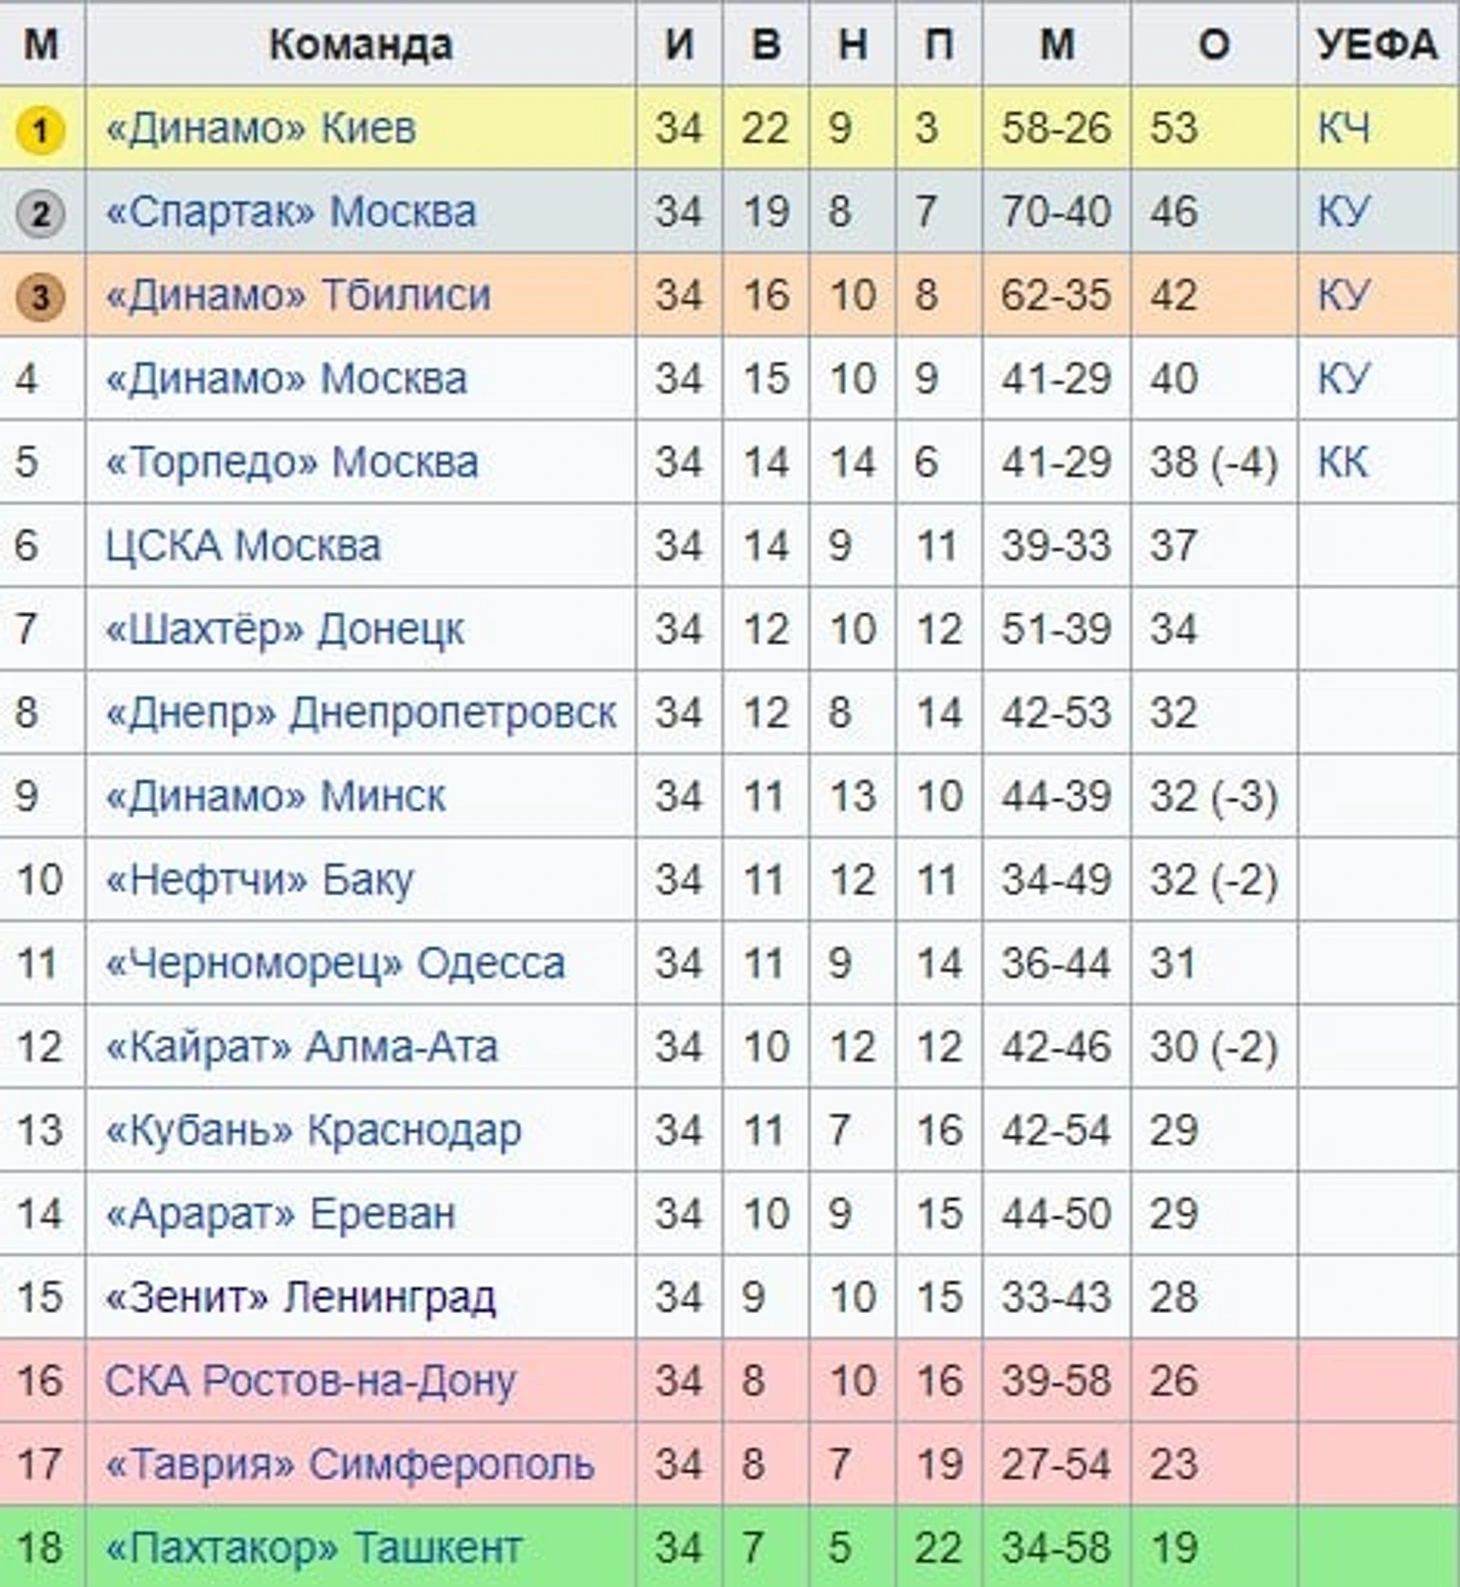Click the silver second-place medal icon
This screenshot has height=1587, width=1460.
40,213
